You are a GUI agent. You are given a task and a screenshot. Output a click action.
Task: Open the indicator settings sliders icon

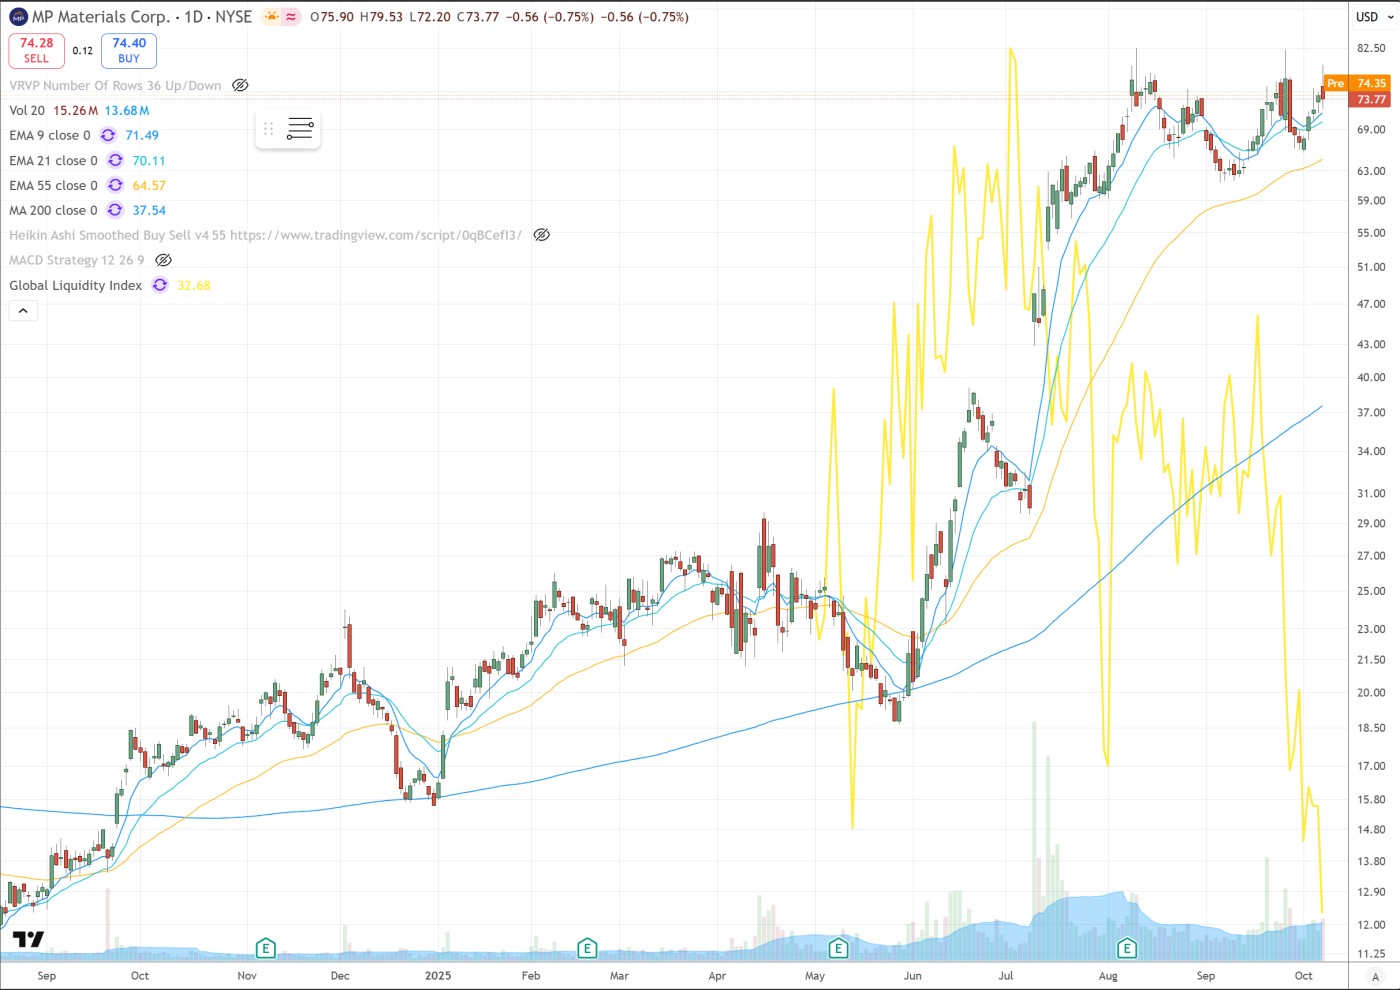(300, 129)
